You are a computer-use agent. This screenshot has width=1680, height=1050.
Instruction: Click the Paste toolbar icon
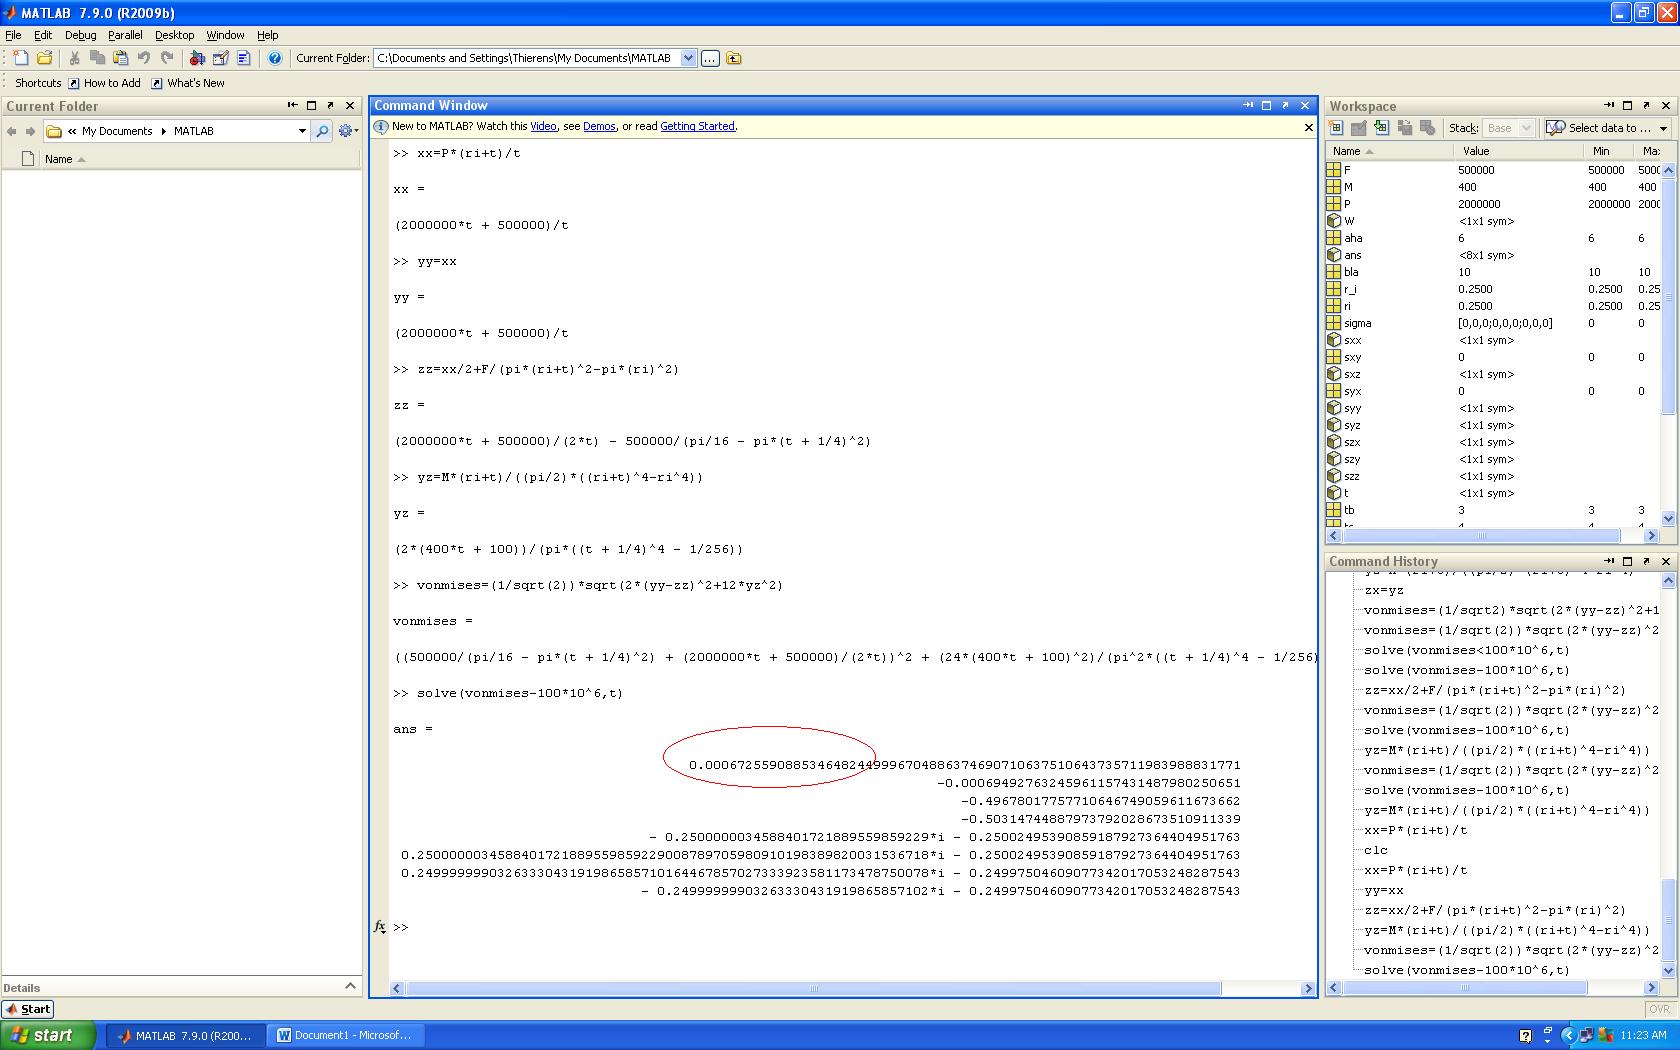click(120, 58)
